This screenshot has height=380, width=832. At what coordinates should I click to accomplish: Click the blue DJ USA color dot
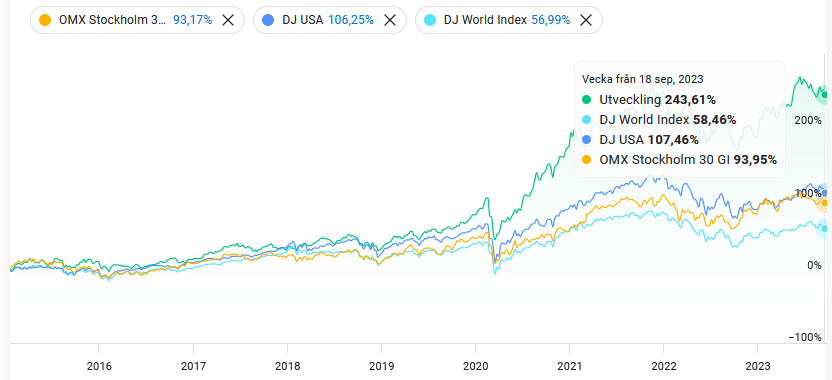coord(268,20)
